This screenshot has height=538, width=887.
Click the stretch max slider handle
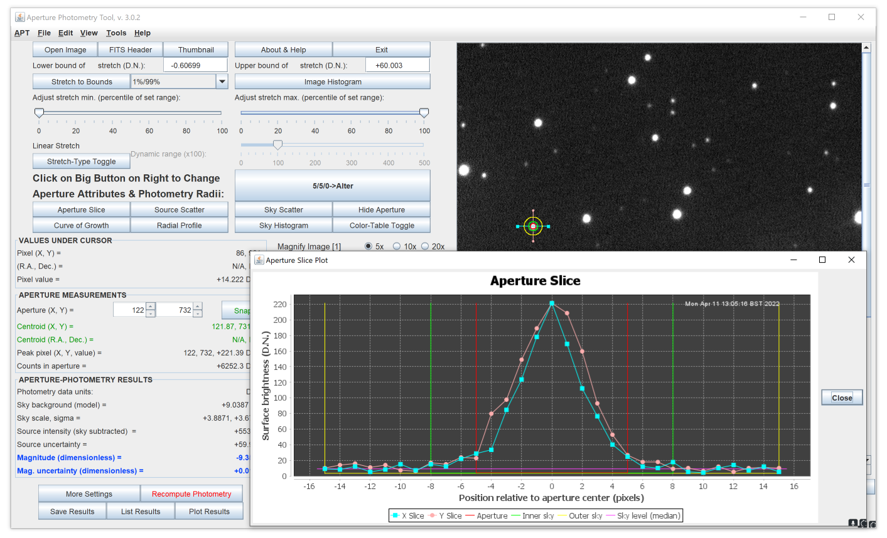[424, 113]
